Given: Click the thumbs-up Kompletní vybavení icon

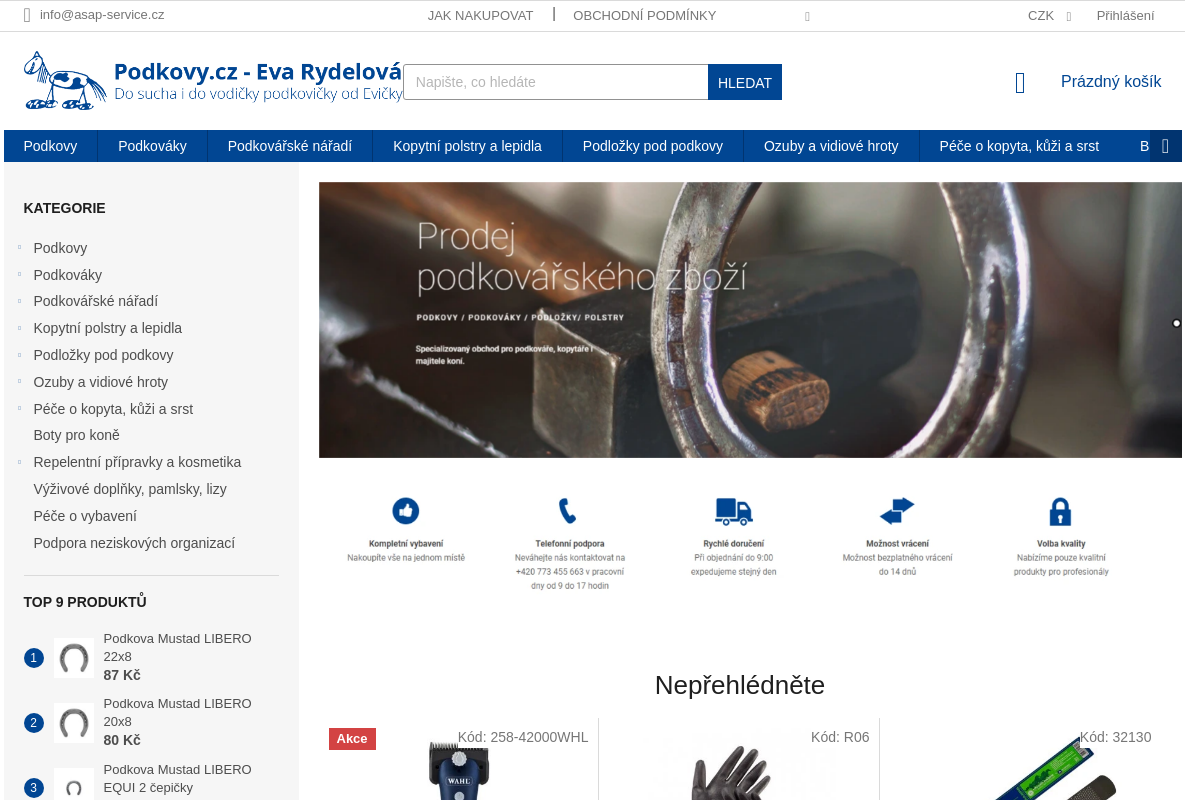Looking at the screenshot, I should click(x=405, y=511).
